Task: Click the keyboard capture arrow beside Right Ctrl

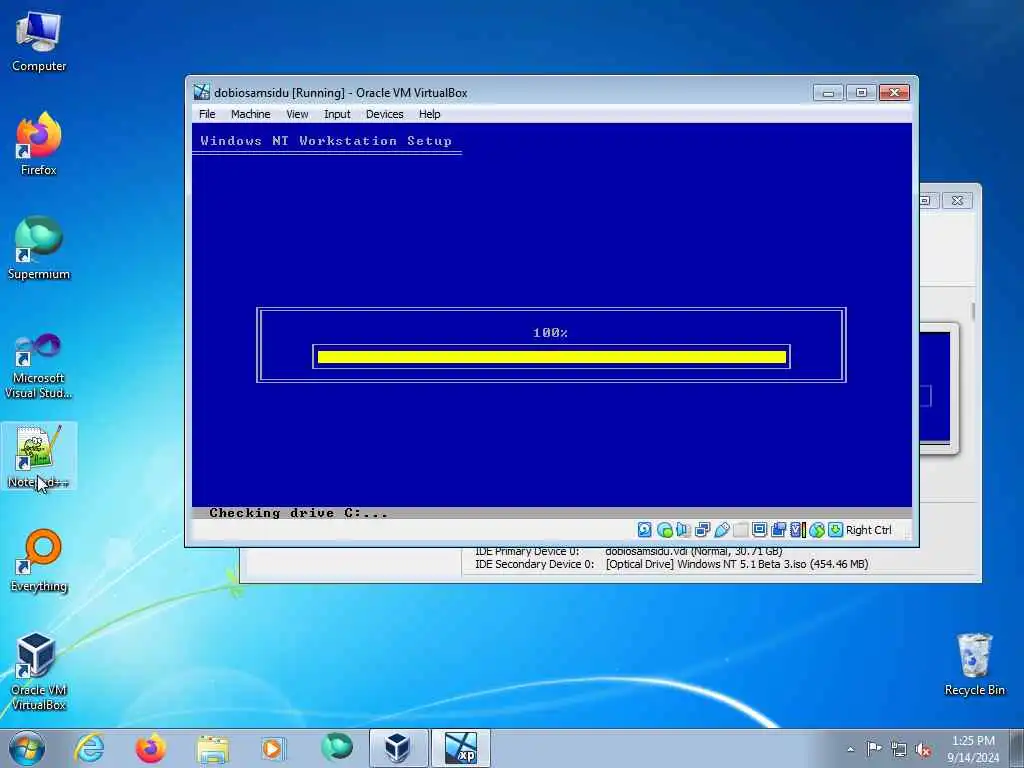Action: point(835,530)
